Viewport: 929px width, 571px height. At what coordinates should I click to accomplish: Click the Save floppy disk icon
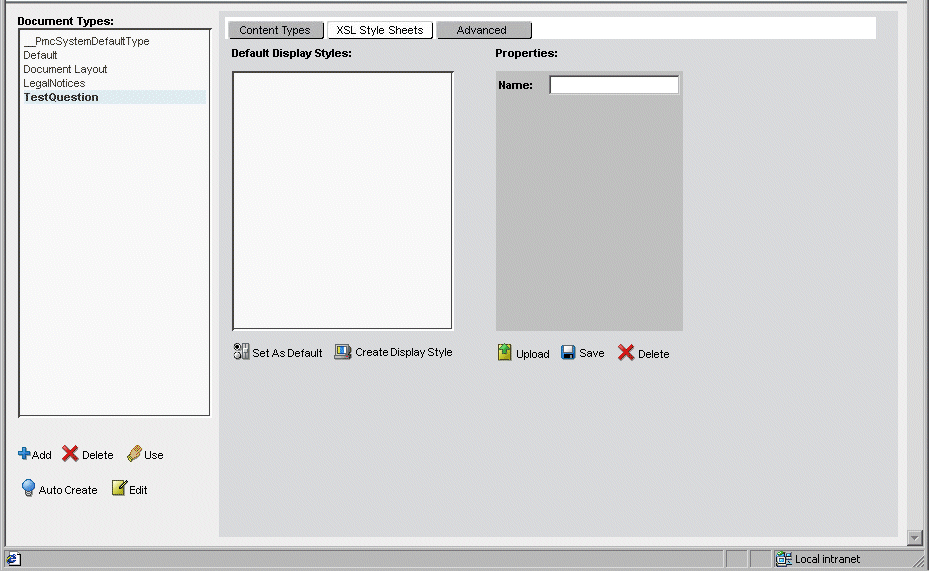(x=568, y=353)
